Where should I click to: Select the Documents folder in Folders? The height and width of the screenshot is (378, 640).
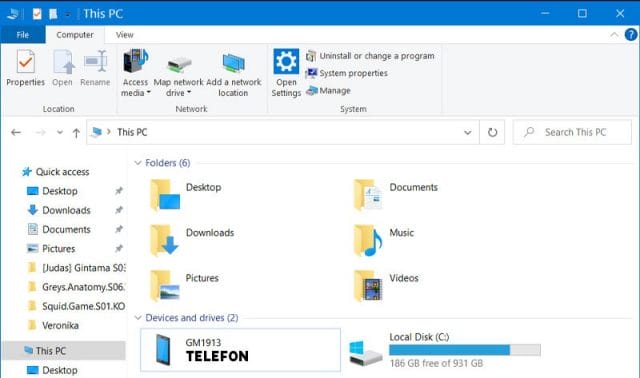(x=395, y=195)
